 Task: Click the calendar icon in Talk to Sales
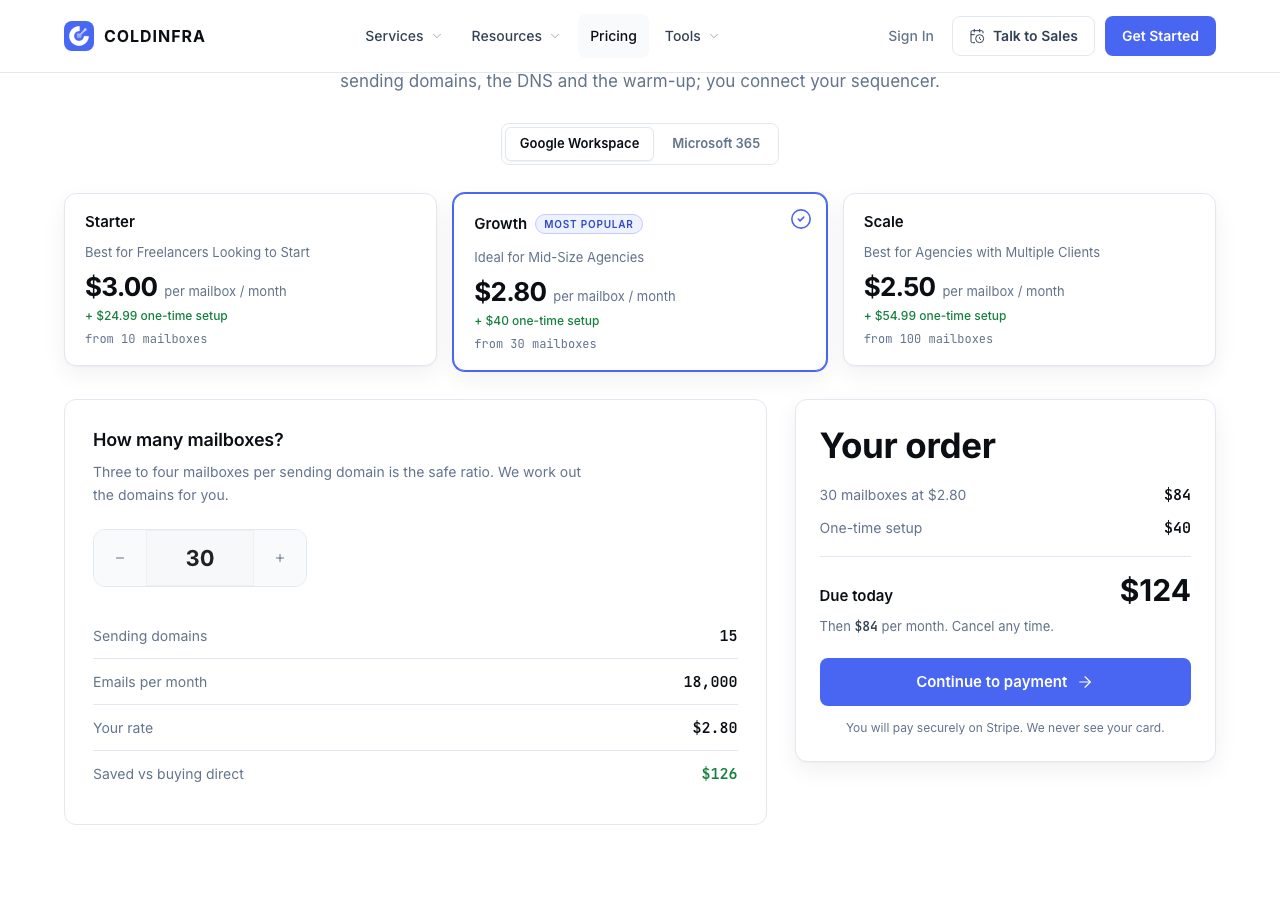point(977,36)
